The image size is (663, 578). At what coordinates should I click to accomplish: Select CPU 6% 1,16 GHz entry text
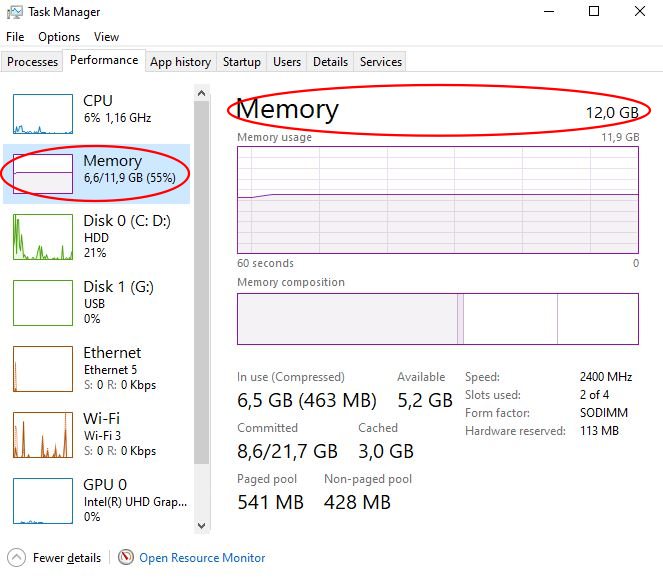click(x=117, y=109)
